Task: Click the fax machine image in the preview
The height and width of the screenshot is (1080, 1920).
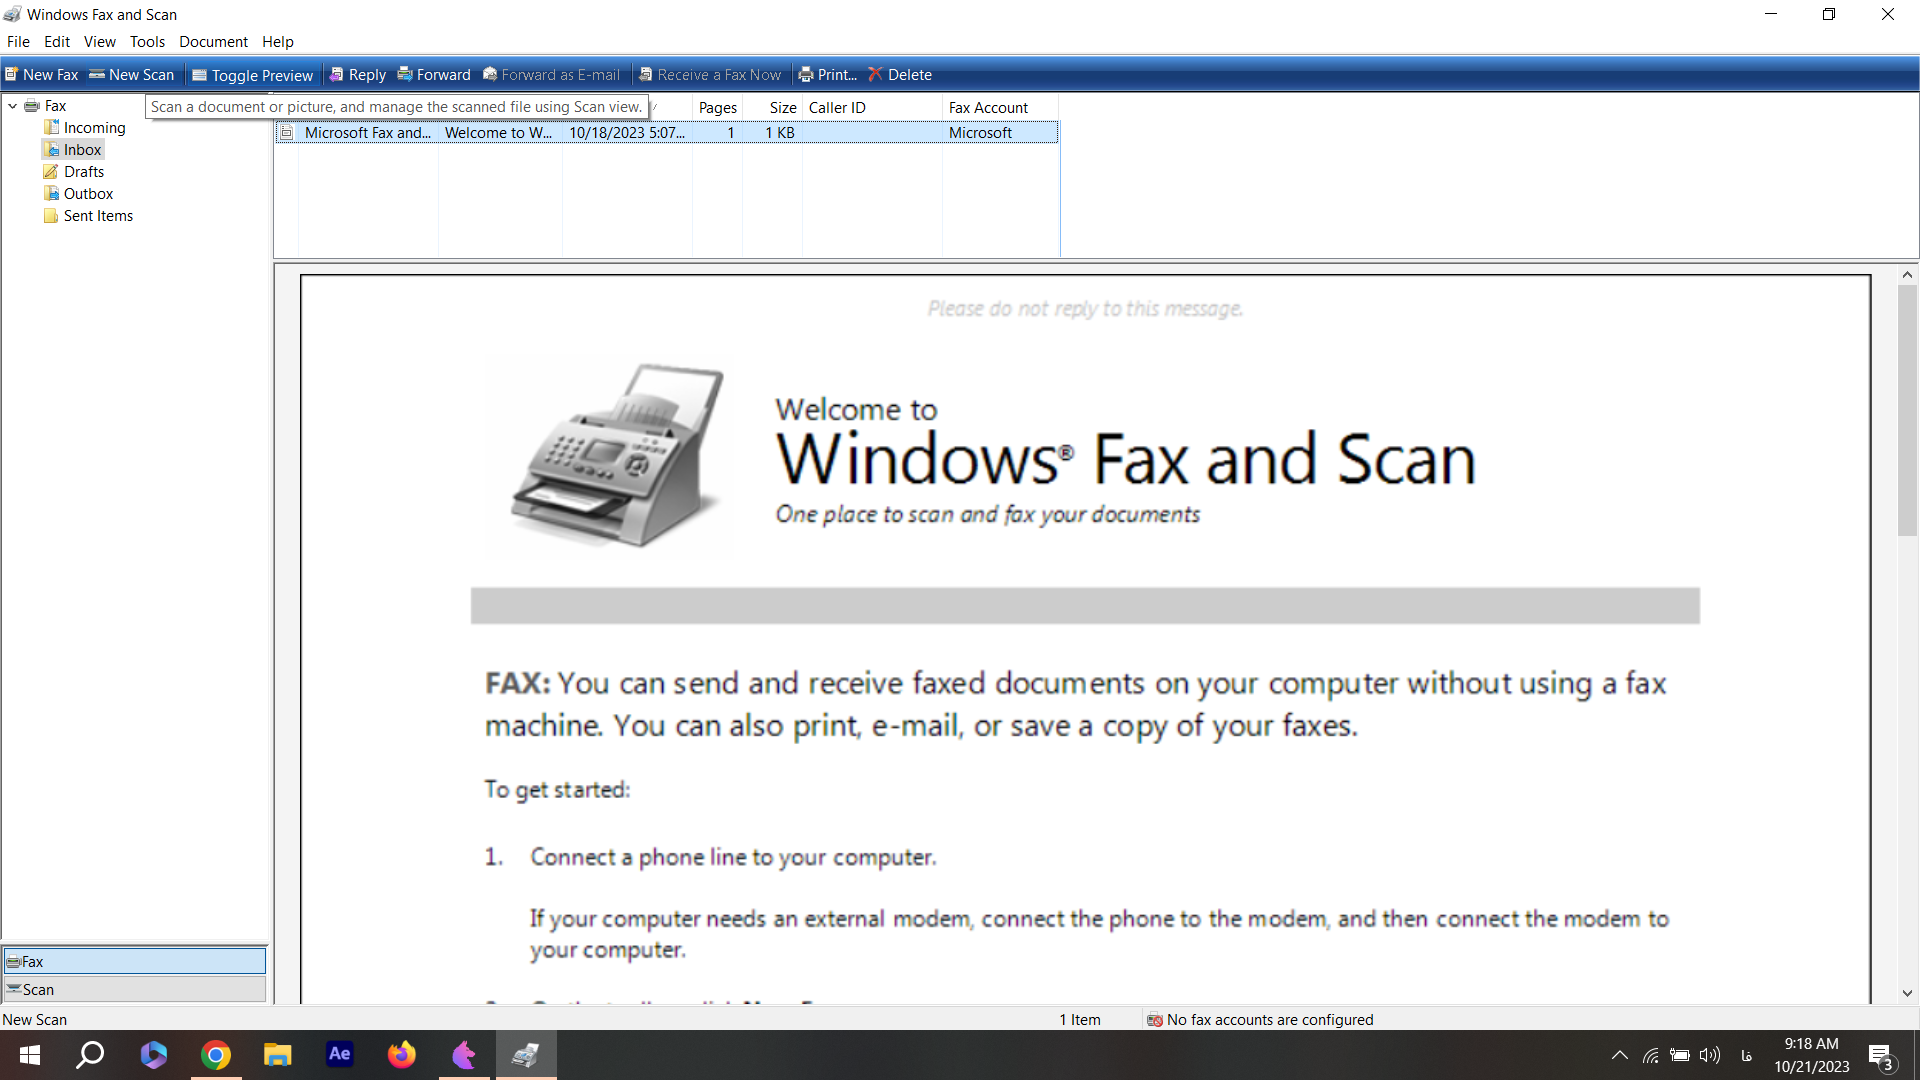Action: 618,455
